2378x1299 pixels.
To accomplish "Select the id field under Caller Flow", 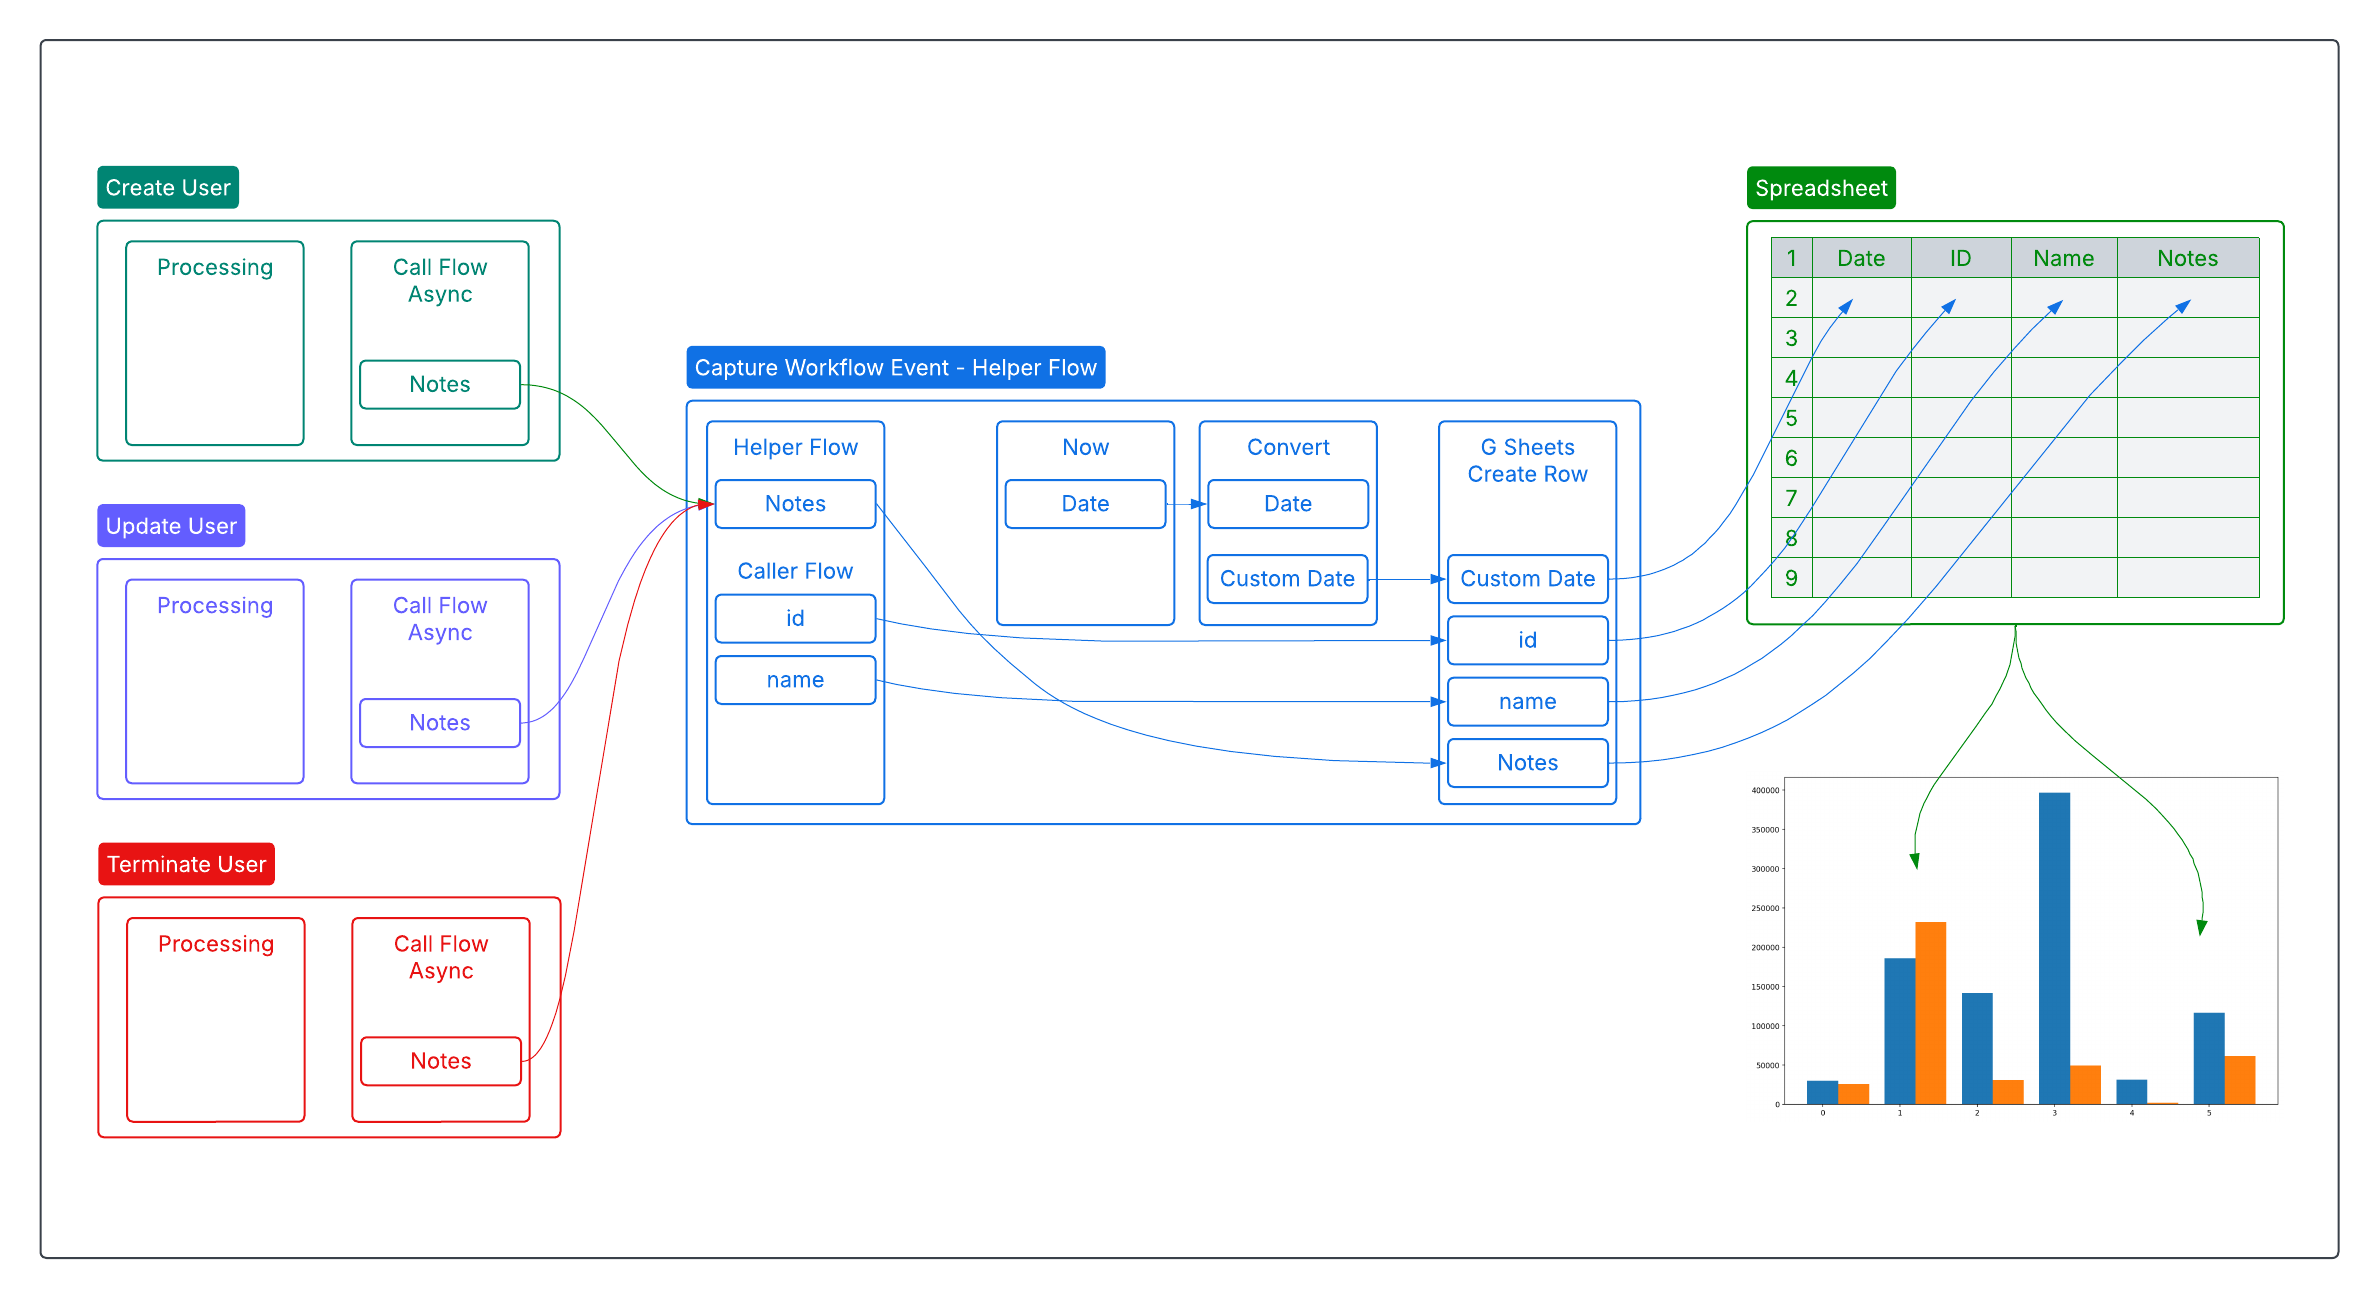I will [795, 619].
